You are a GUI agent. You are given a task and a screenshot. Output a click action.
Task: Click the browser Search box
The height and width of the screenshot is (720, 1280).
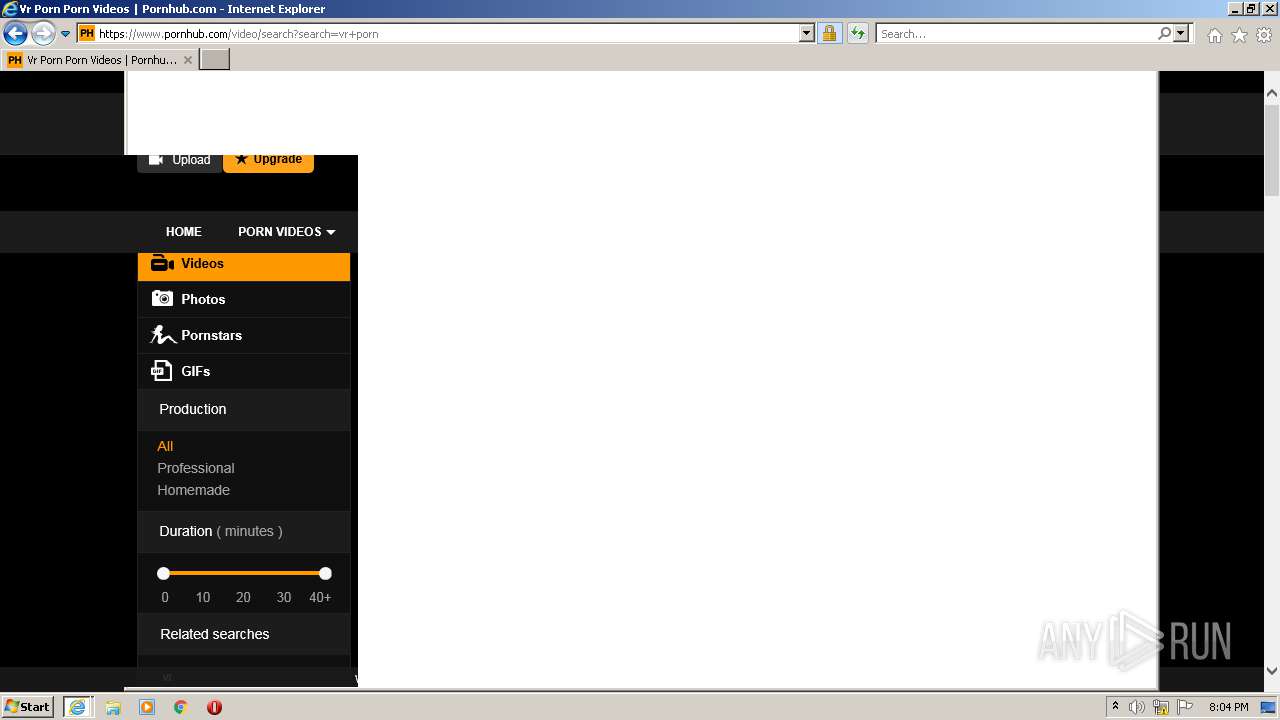1016,34
